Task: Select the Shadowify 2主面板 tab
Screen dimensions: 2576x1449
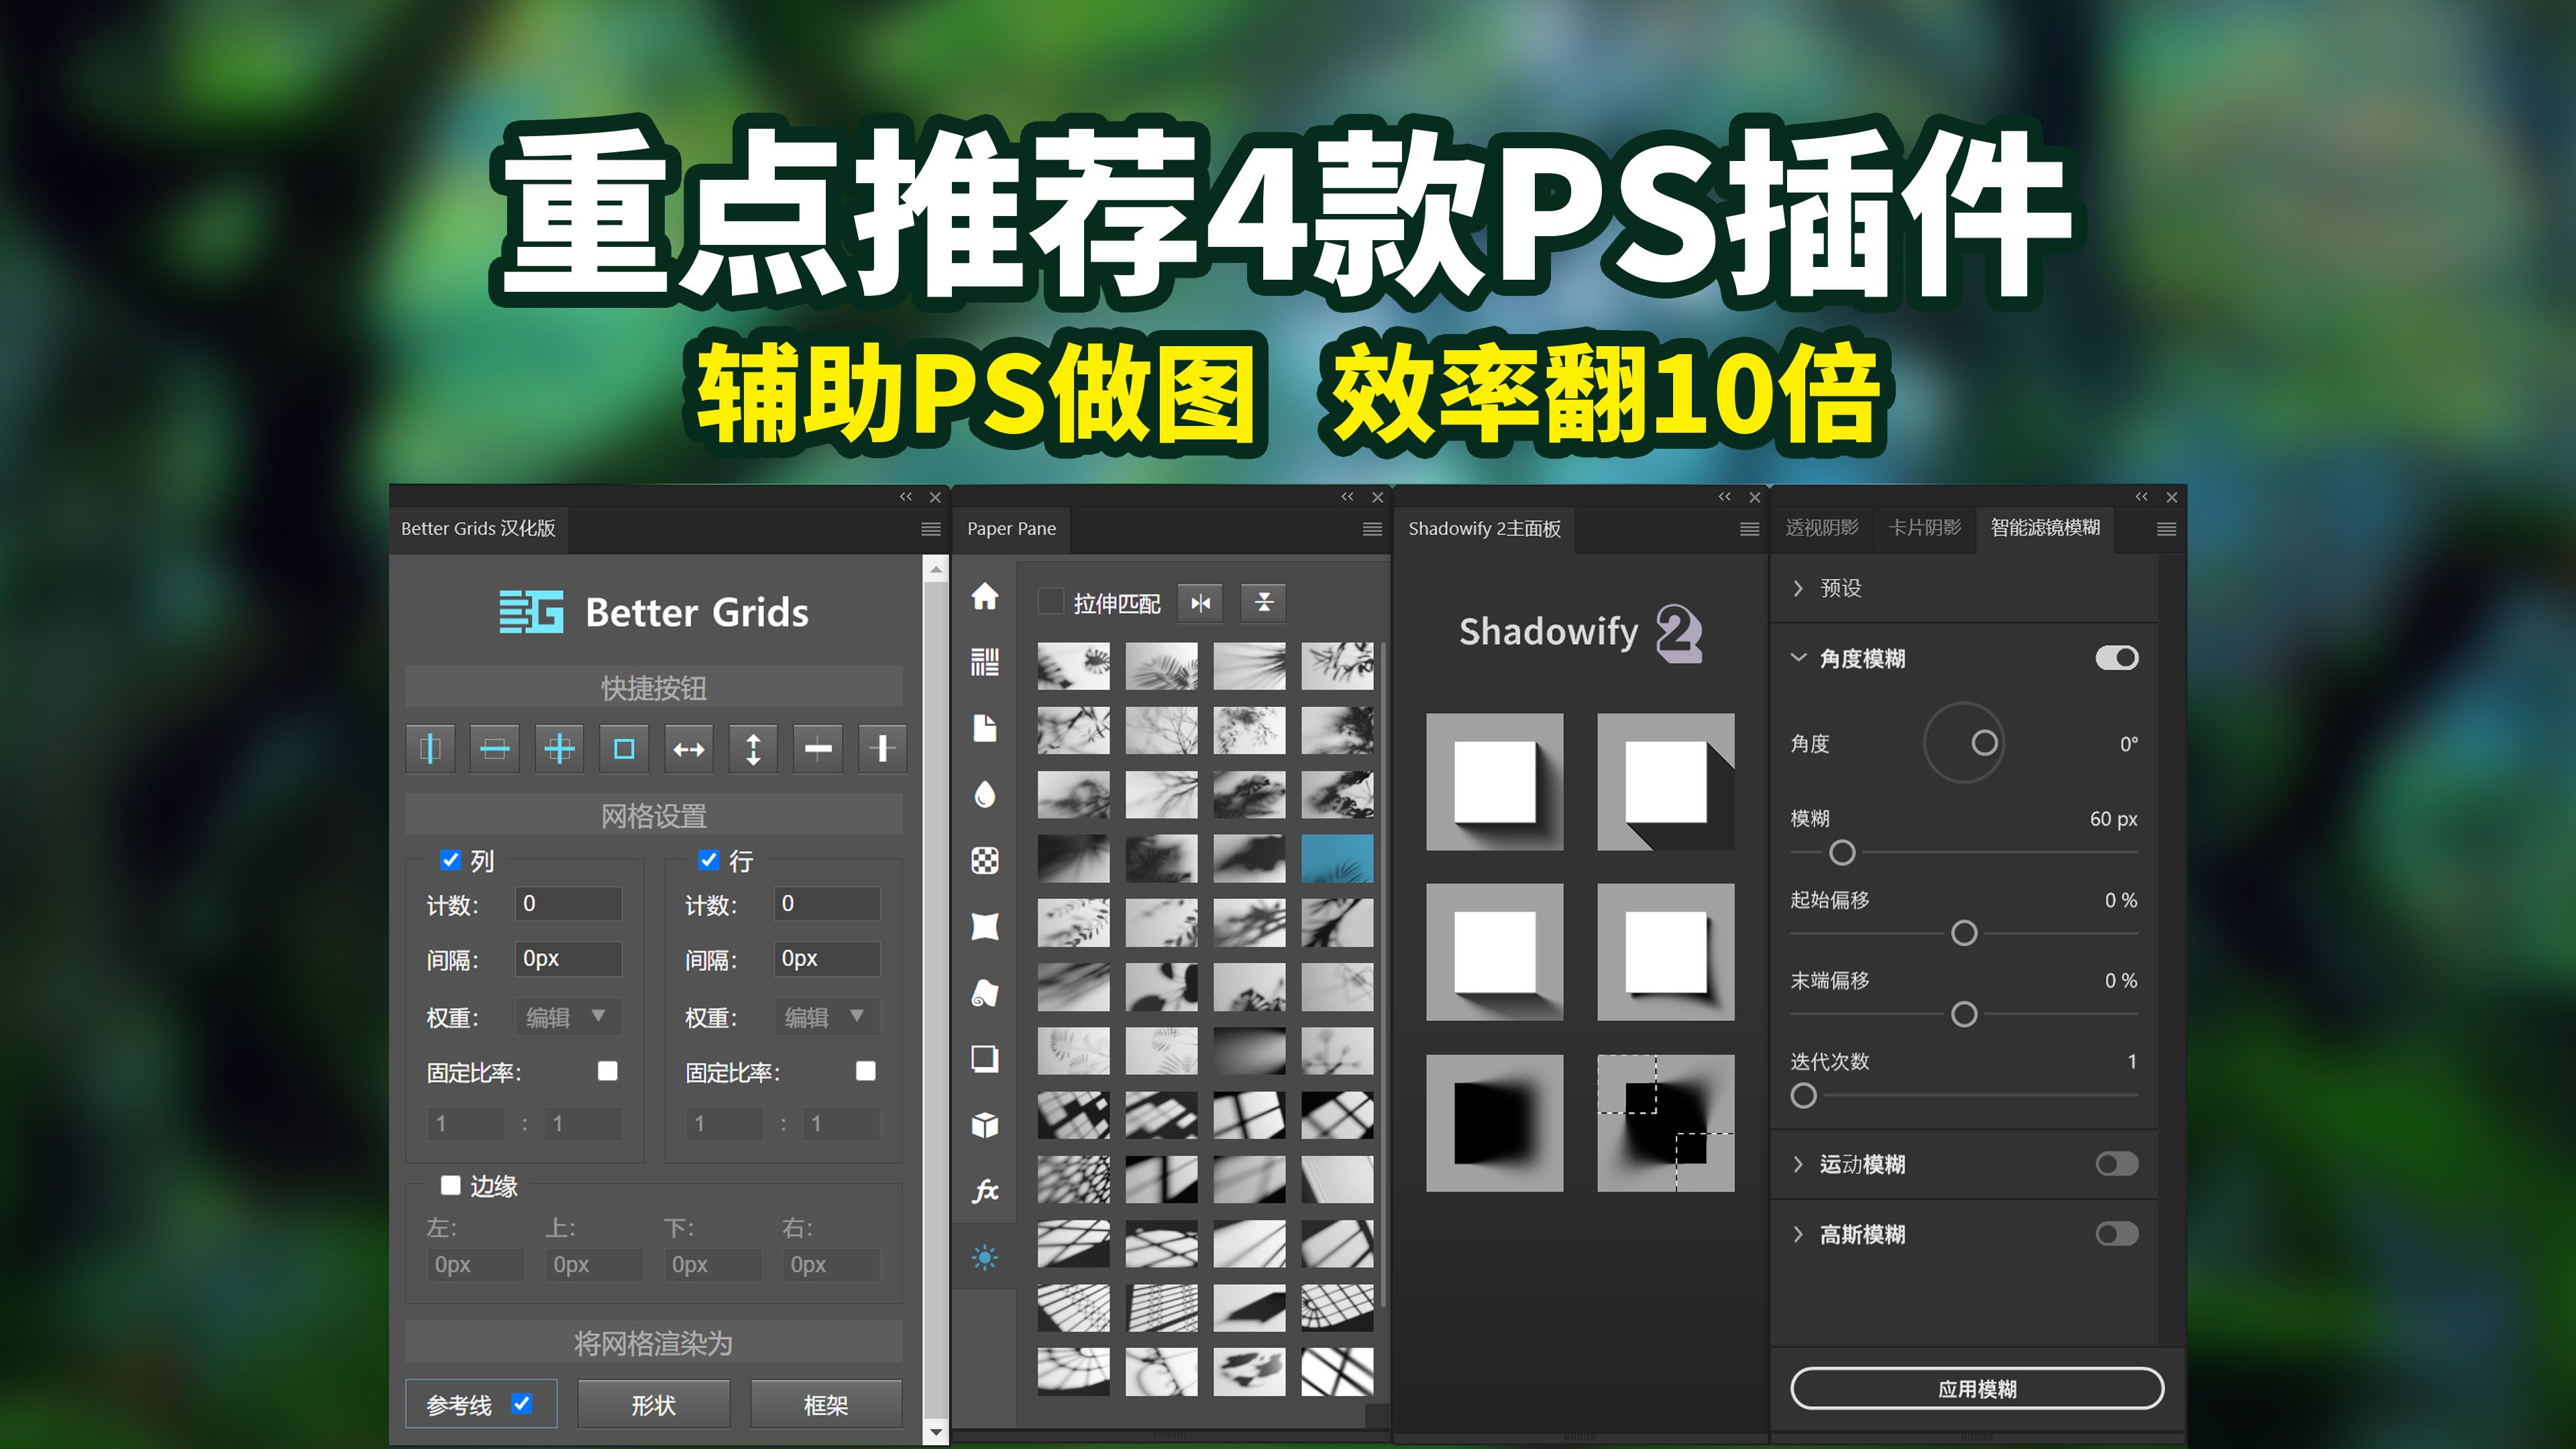Action: (x=1484, y=529)
